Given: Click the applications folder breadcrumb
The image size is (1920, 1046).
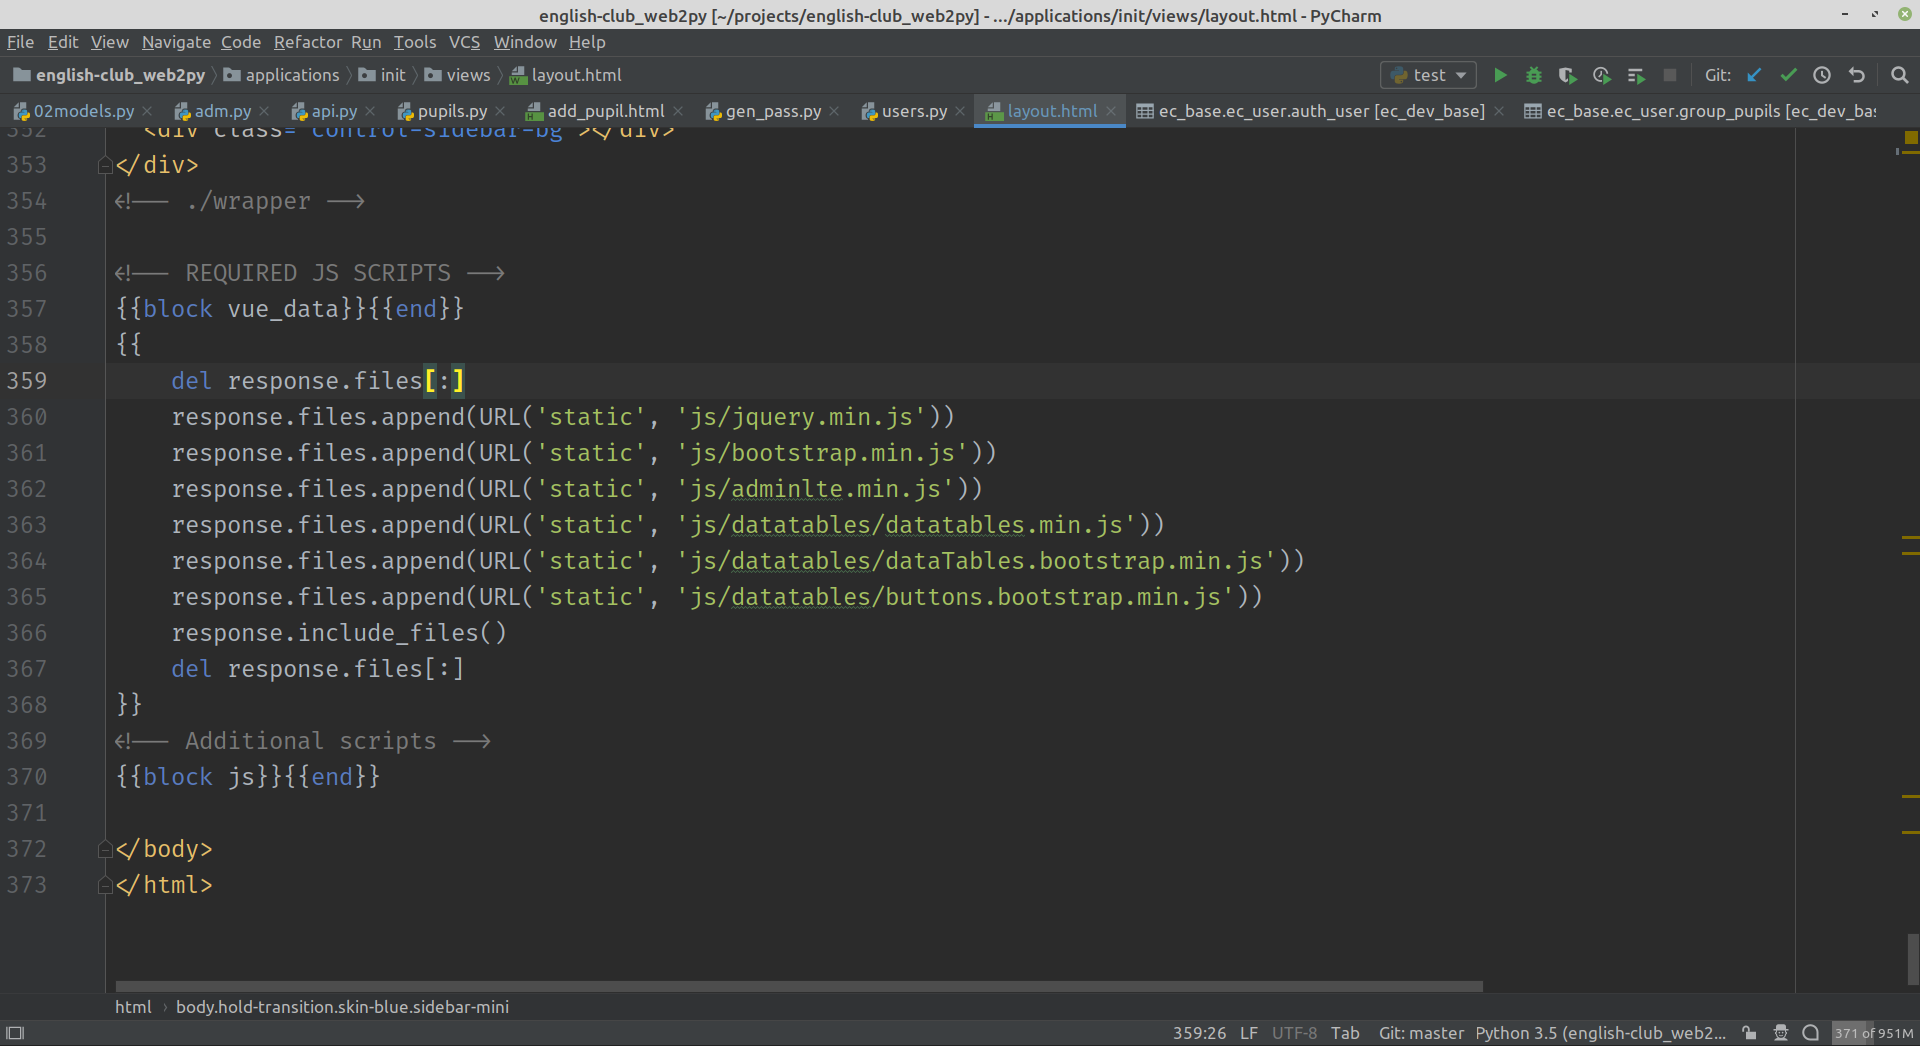Looking at the screenshot, I should click(281, 75).
